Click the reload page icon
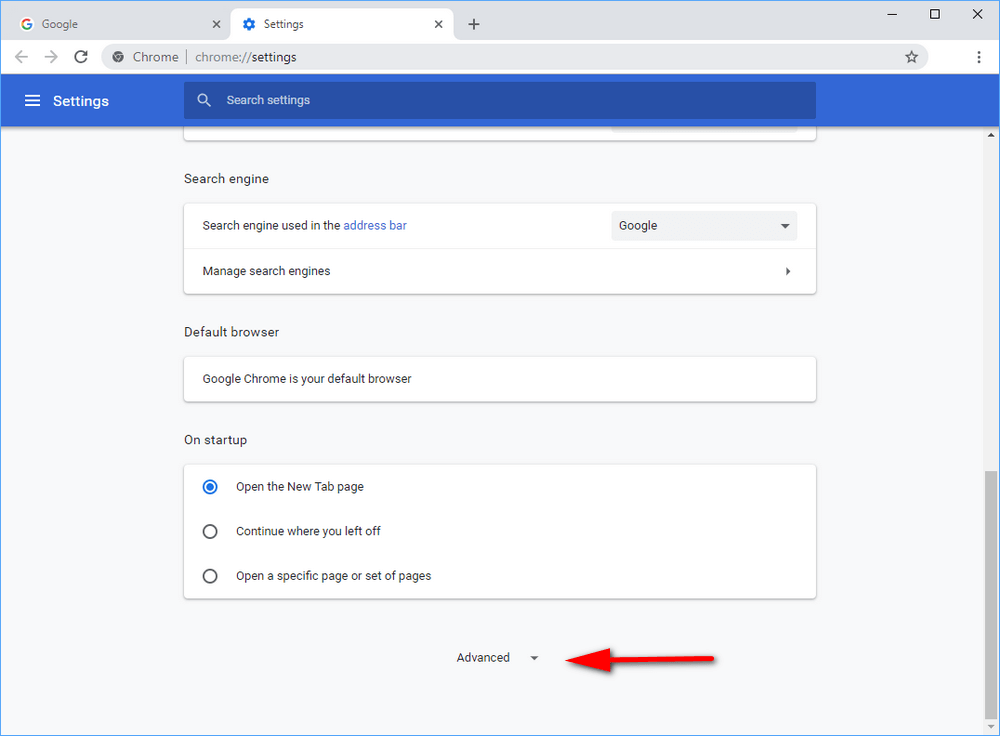 pyautogui.click(x=81, y=57)
